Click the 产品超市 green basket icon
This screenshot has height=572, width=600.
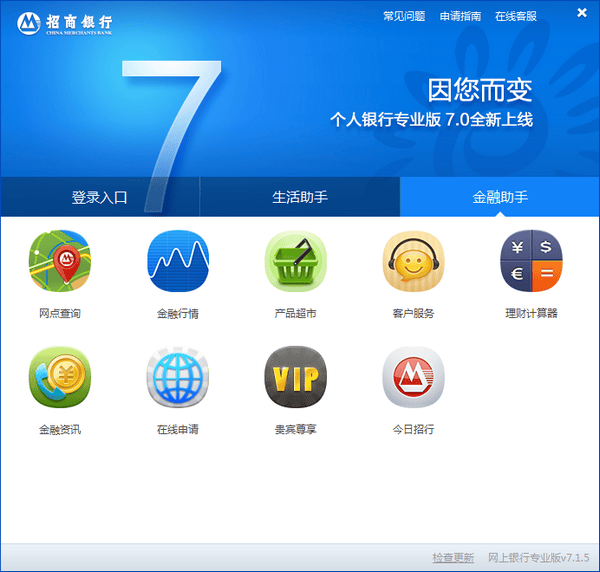click(x=295, y=262)
